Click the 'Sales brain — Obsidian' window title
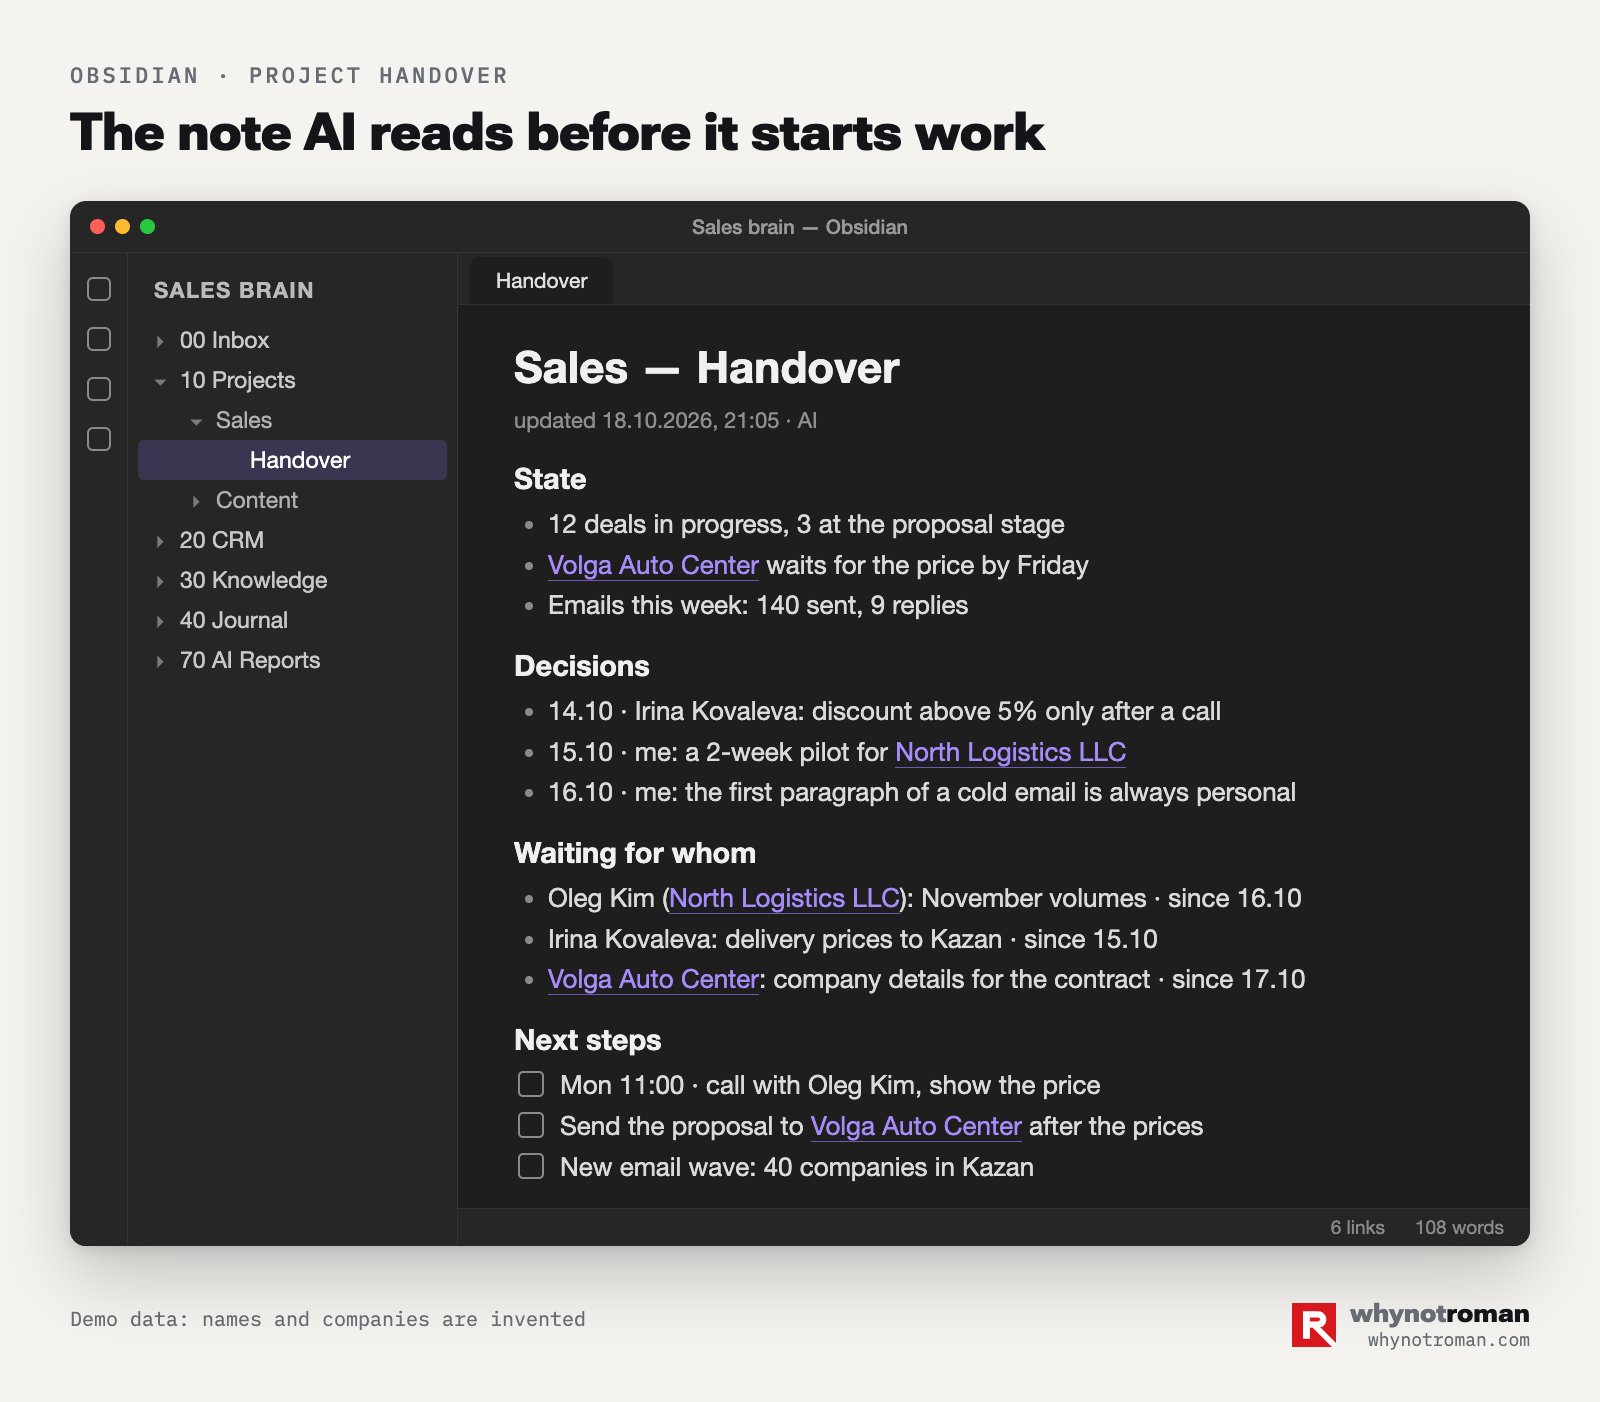The height and width of the screenshot is (1402, 1600). pos(800,227)
